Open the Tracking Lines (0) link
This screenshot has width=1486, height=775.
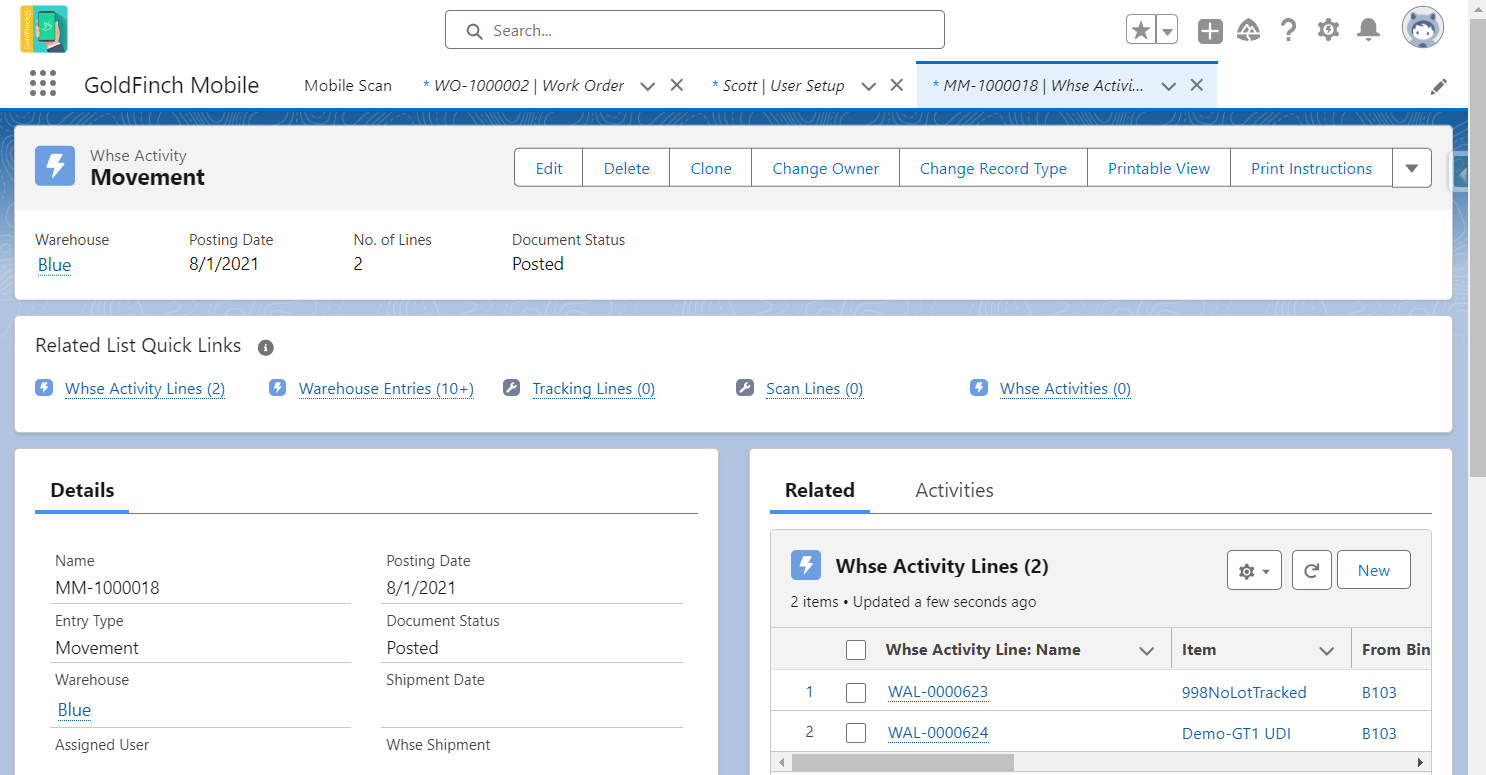pos(594,388)
